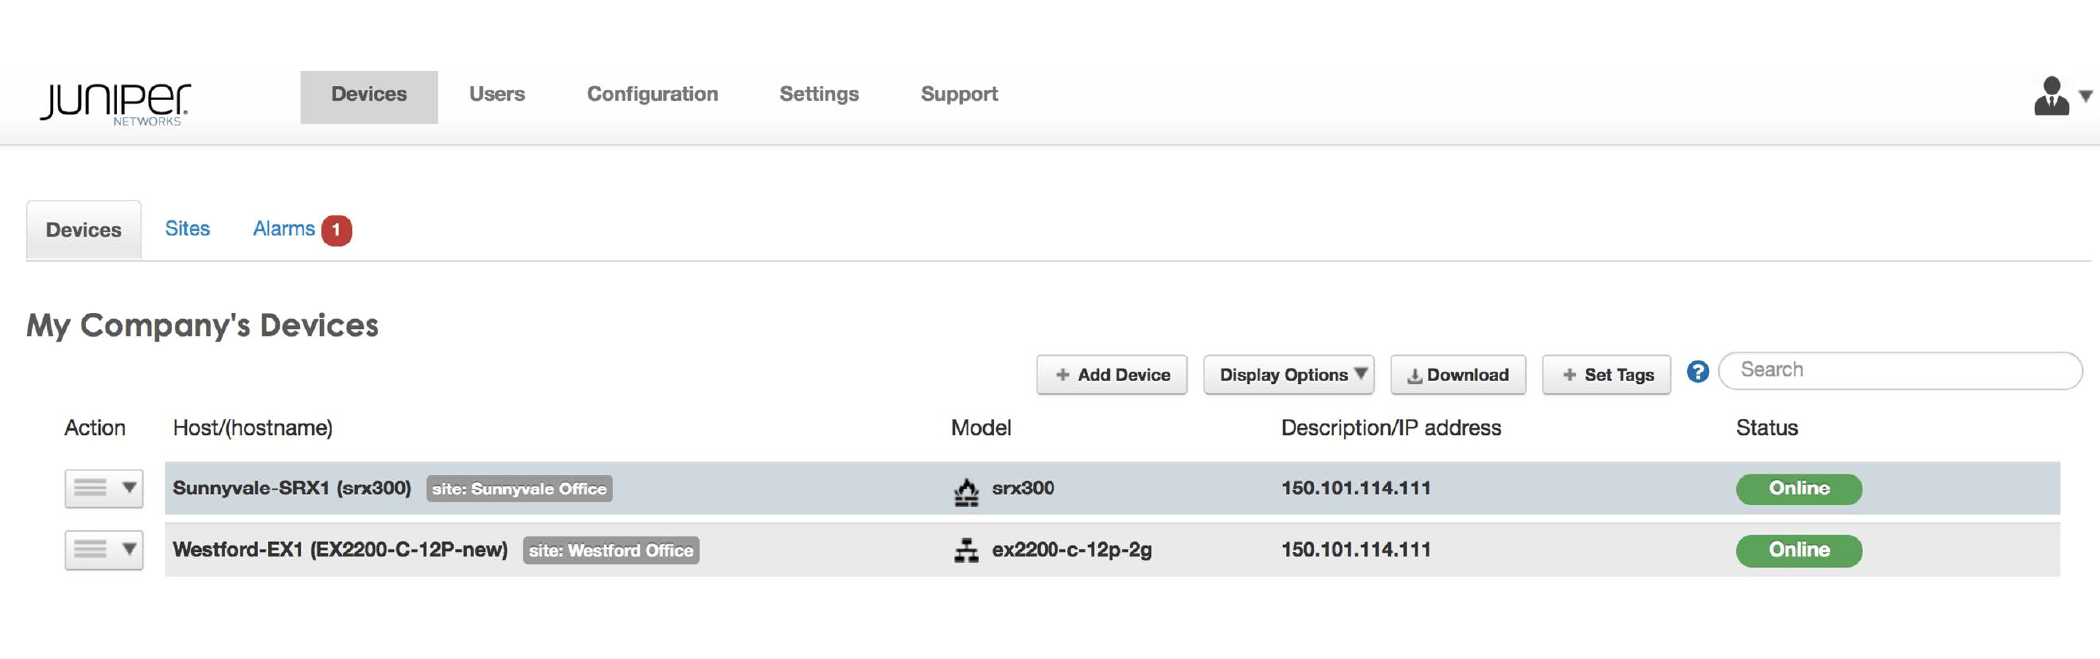Go to the Support menu
The image size is (2100, 659).
959,94
